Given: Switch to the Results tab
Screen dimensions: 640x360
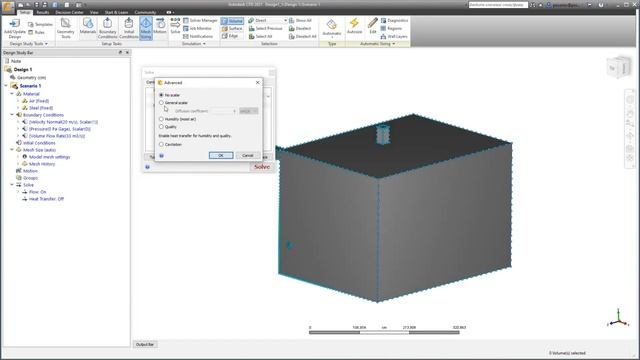Looking at the screenshot, I should point(43,12).
